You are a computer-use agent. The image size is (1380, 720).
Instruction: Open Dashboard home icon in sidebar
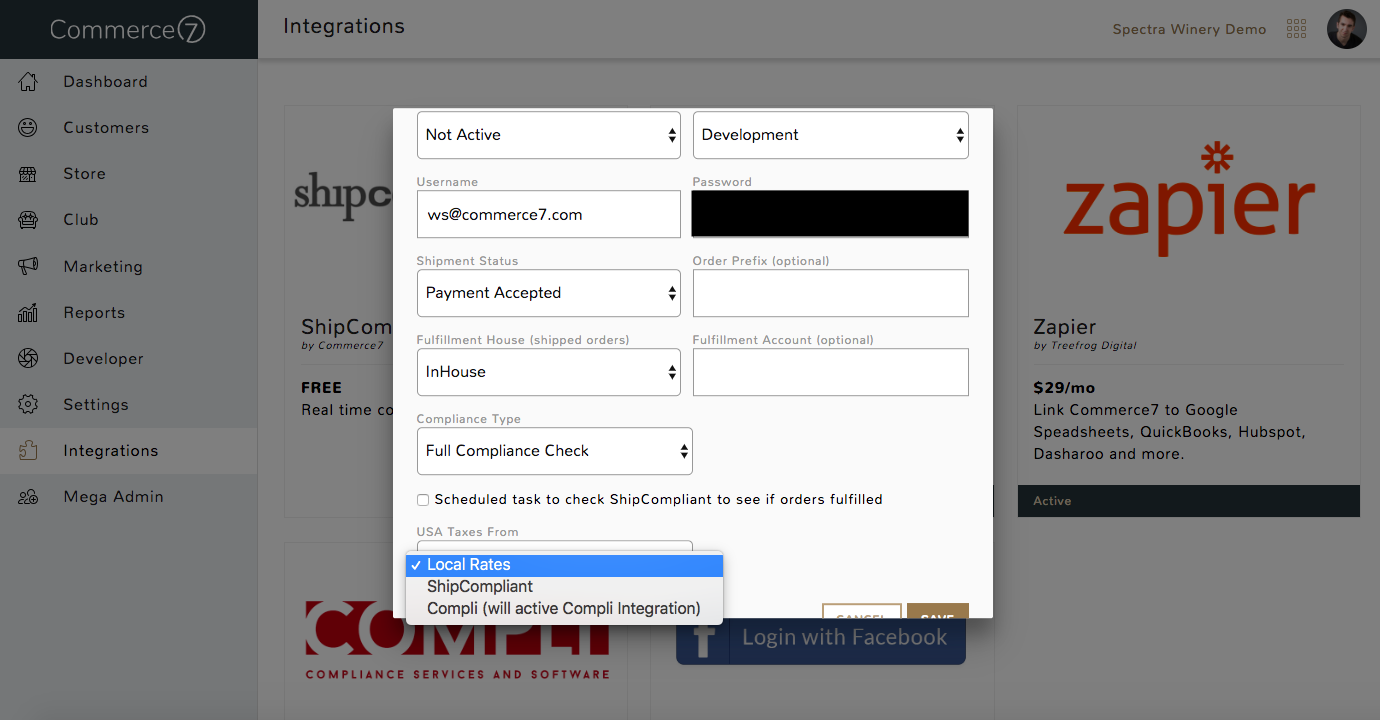pos(28,82)
